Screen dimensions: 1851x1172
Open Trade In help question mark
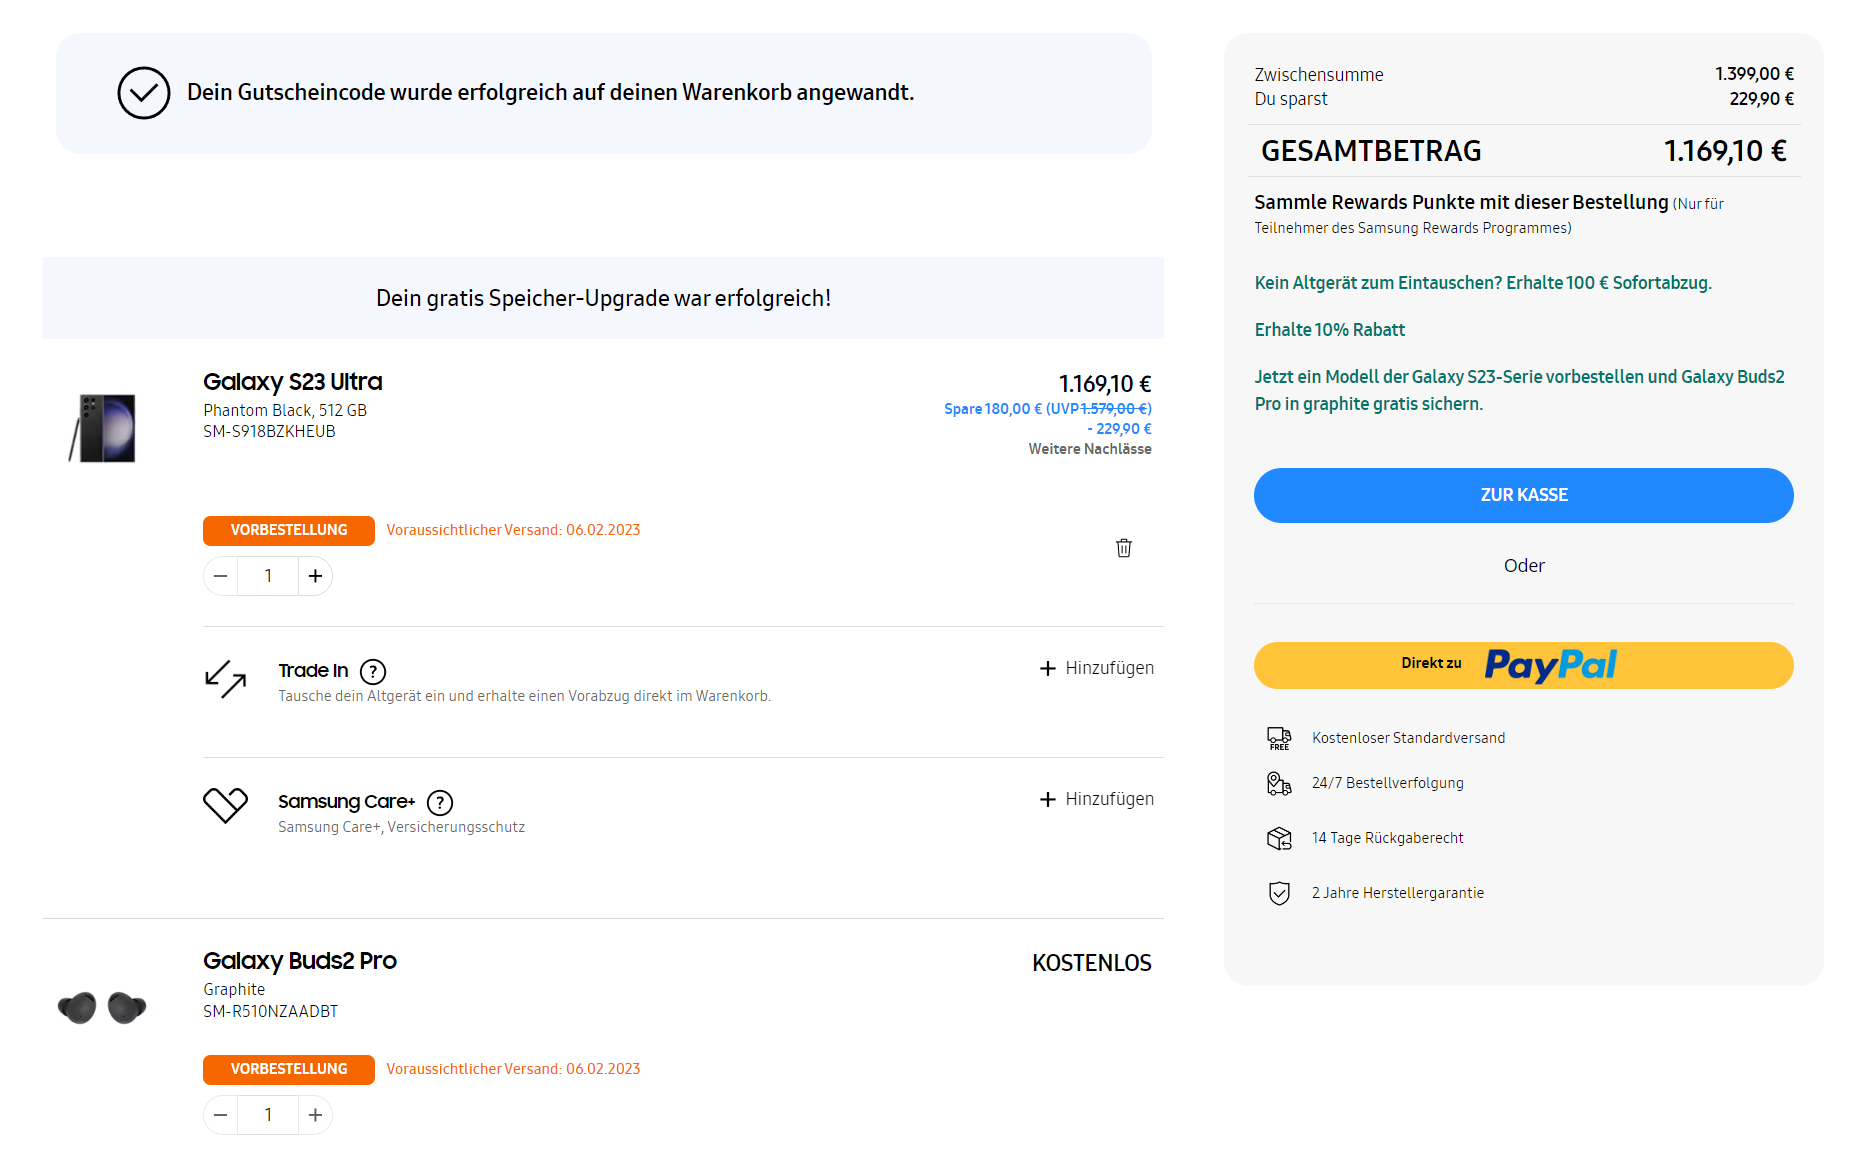pyautogui.click(x=373, y=672)
